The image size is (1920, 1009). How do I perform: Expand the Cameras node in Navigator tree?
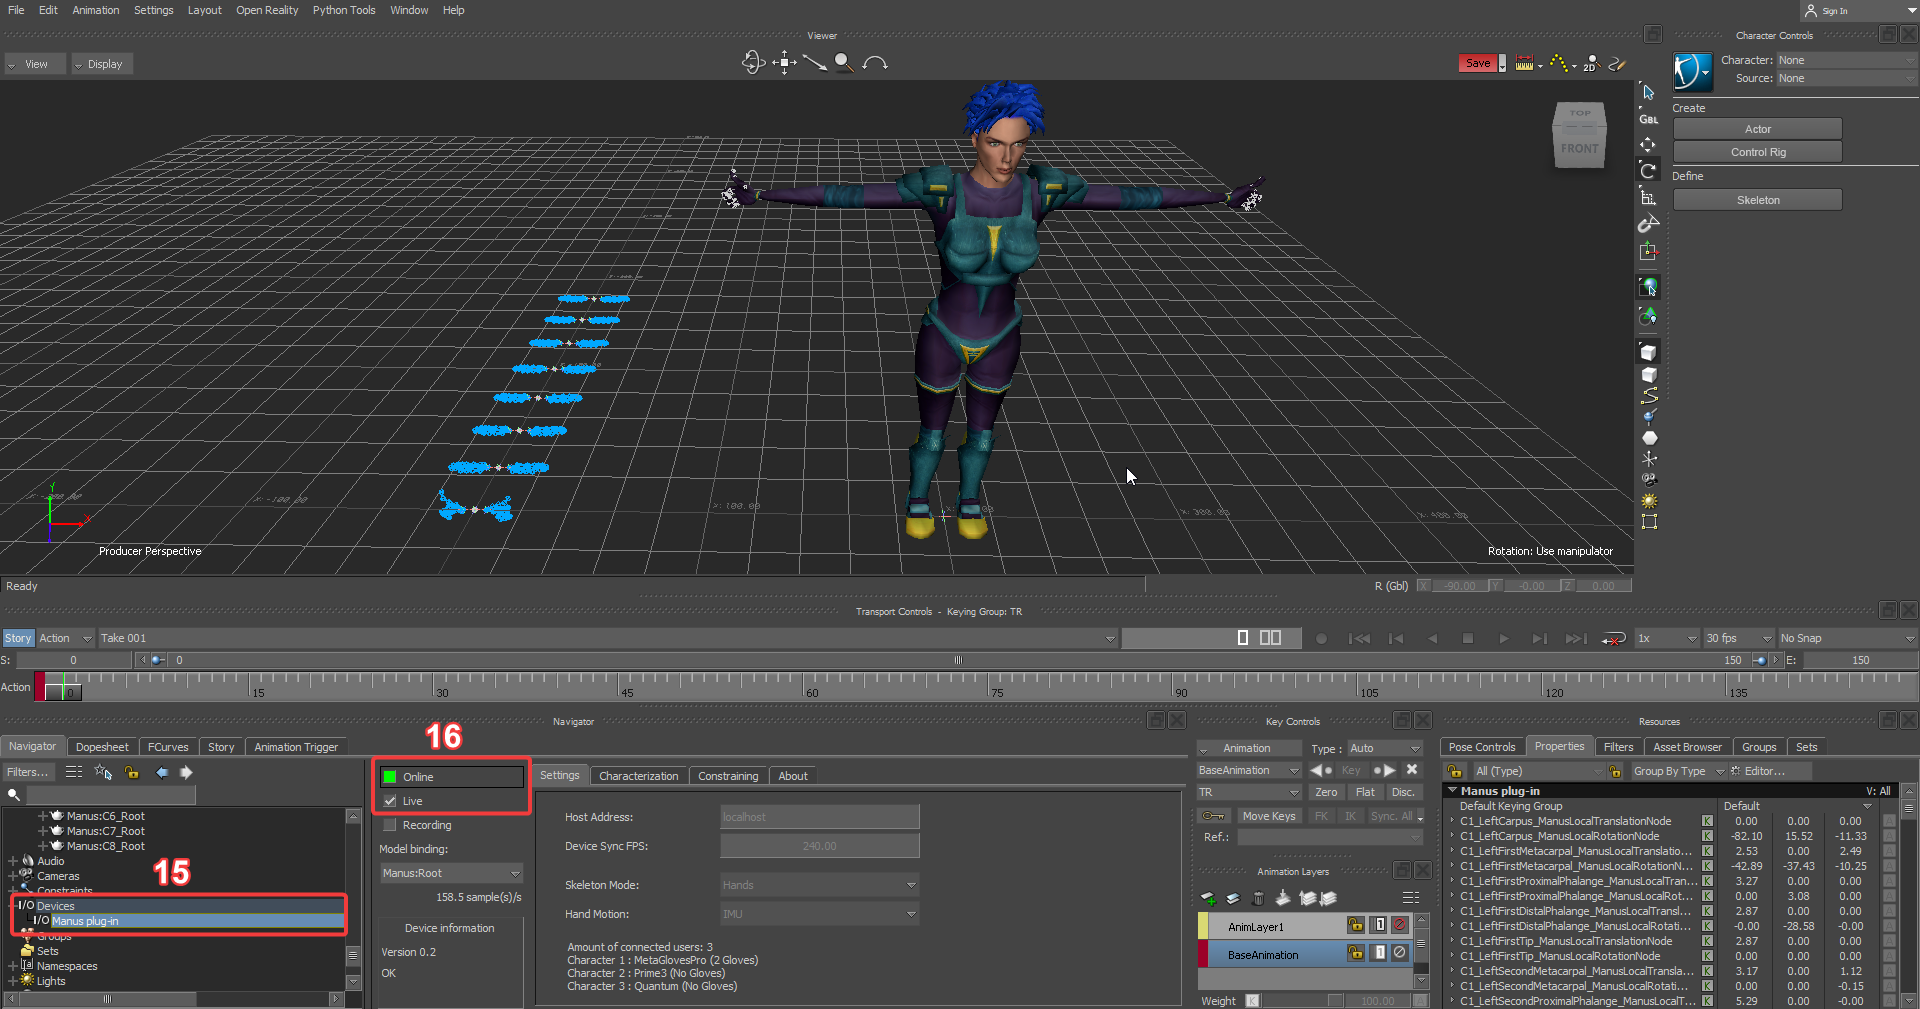(x=12, y=876)
